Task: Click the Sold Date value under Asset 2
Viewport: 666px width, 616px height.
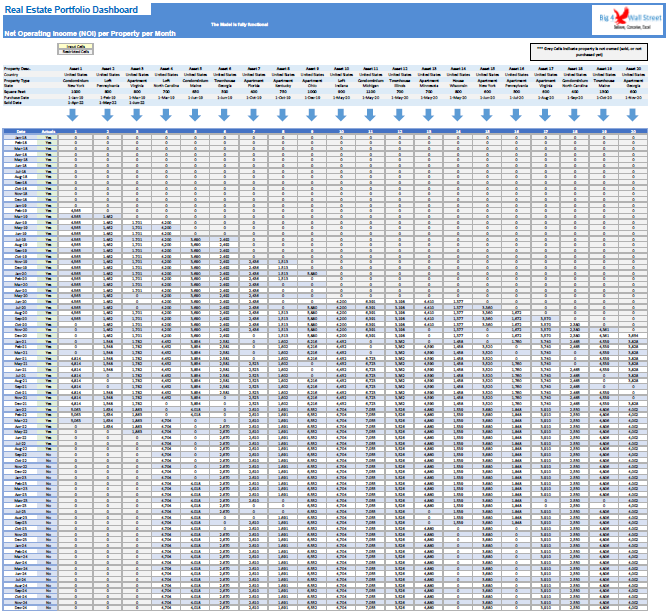Action: pyautogui.click(x=107, y=102)
